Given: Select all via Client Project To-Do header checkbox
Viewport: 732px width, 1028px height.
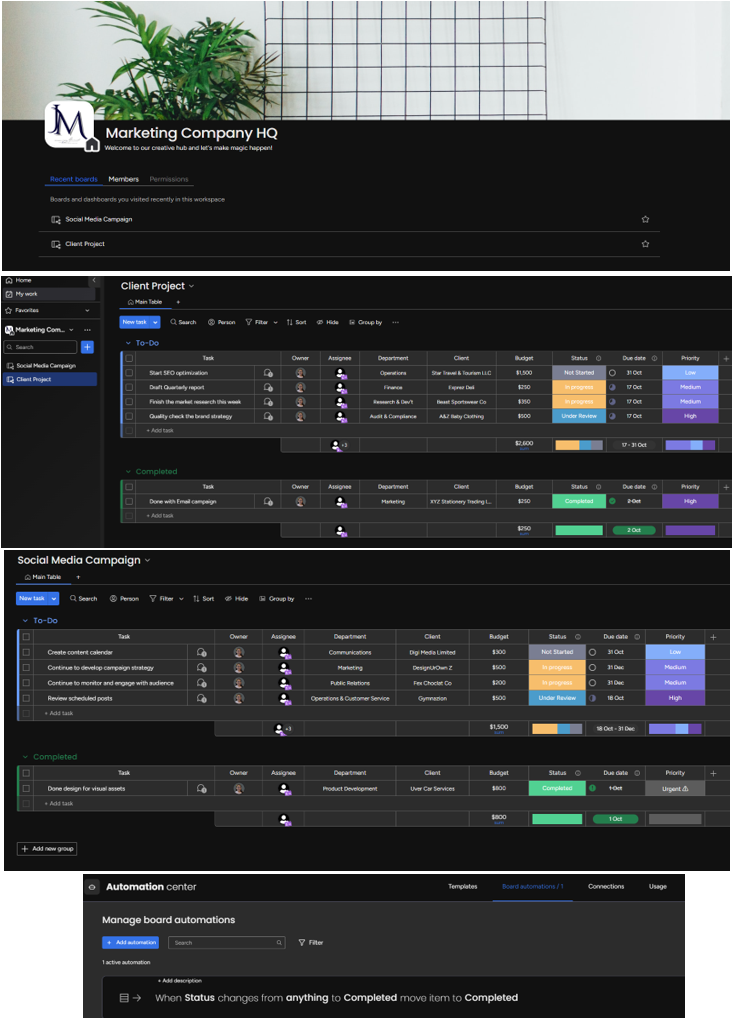Looking at the screenshot, I should point(129,359).
